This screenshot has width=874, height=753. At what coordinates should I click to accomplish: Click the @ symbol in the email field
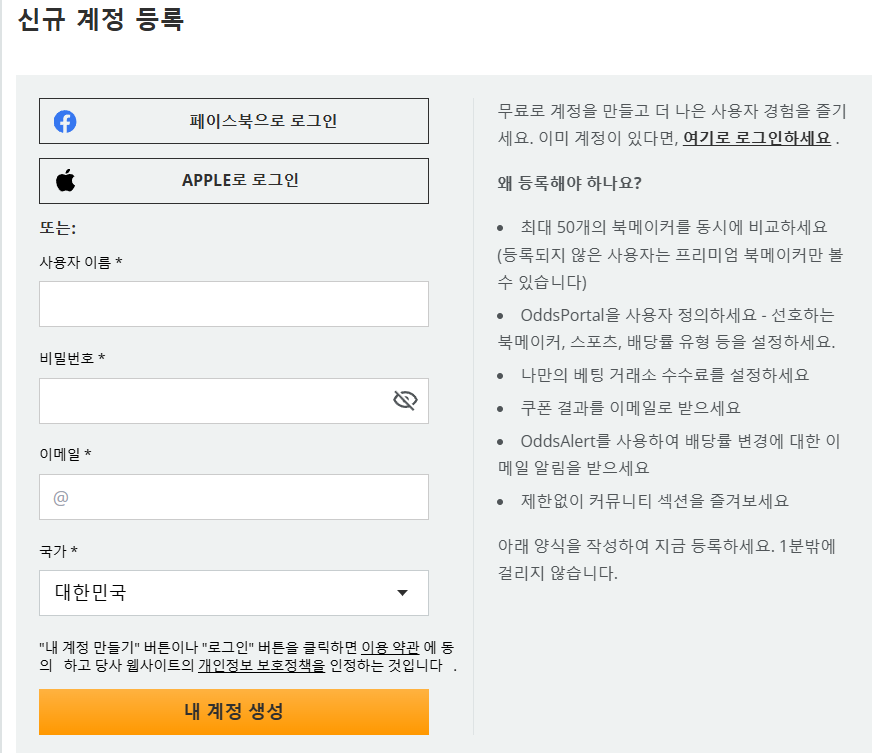click(61, 497)
